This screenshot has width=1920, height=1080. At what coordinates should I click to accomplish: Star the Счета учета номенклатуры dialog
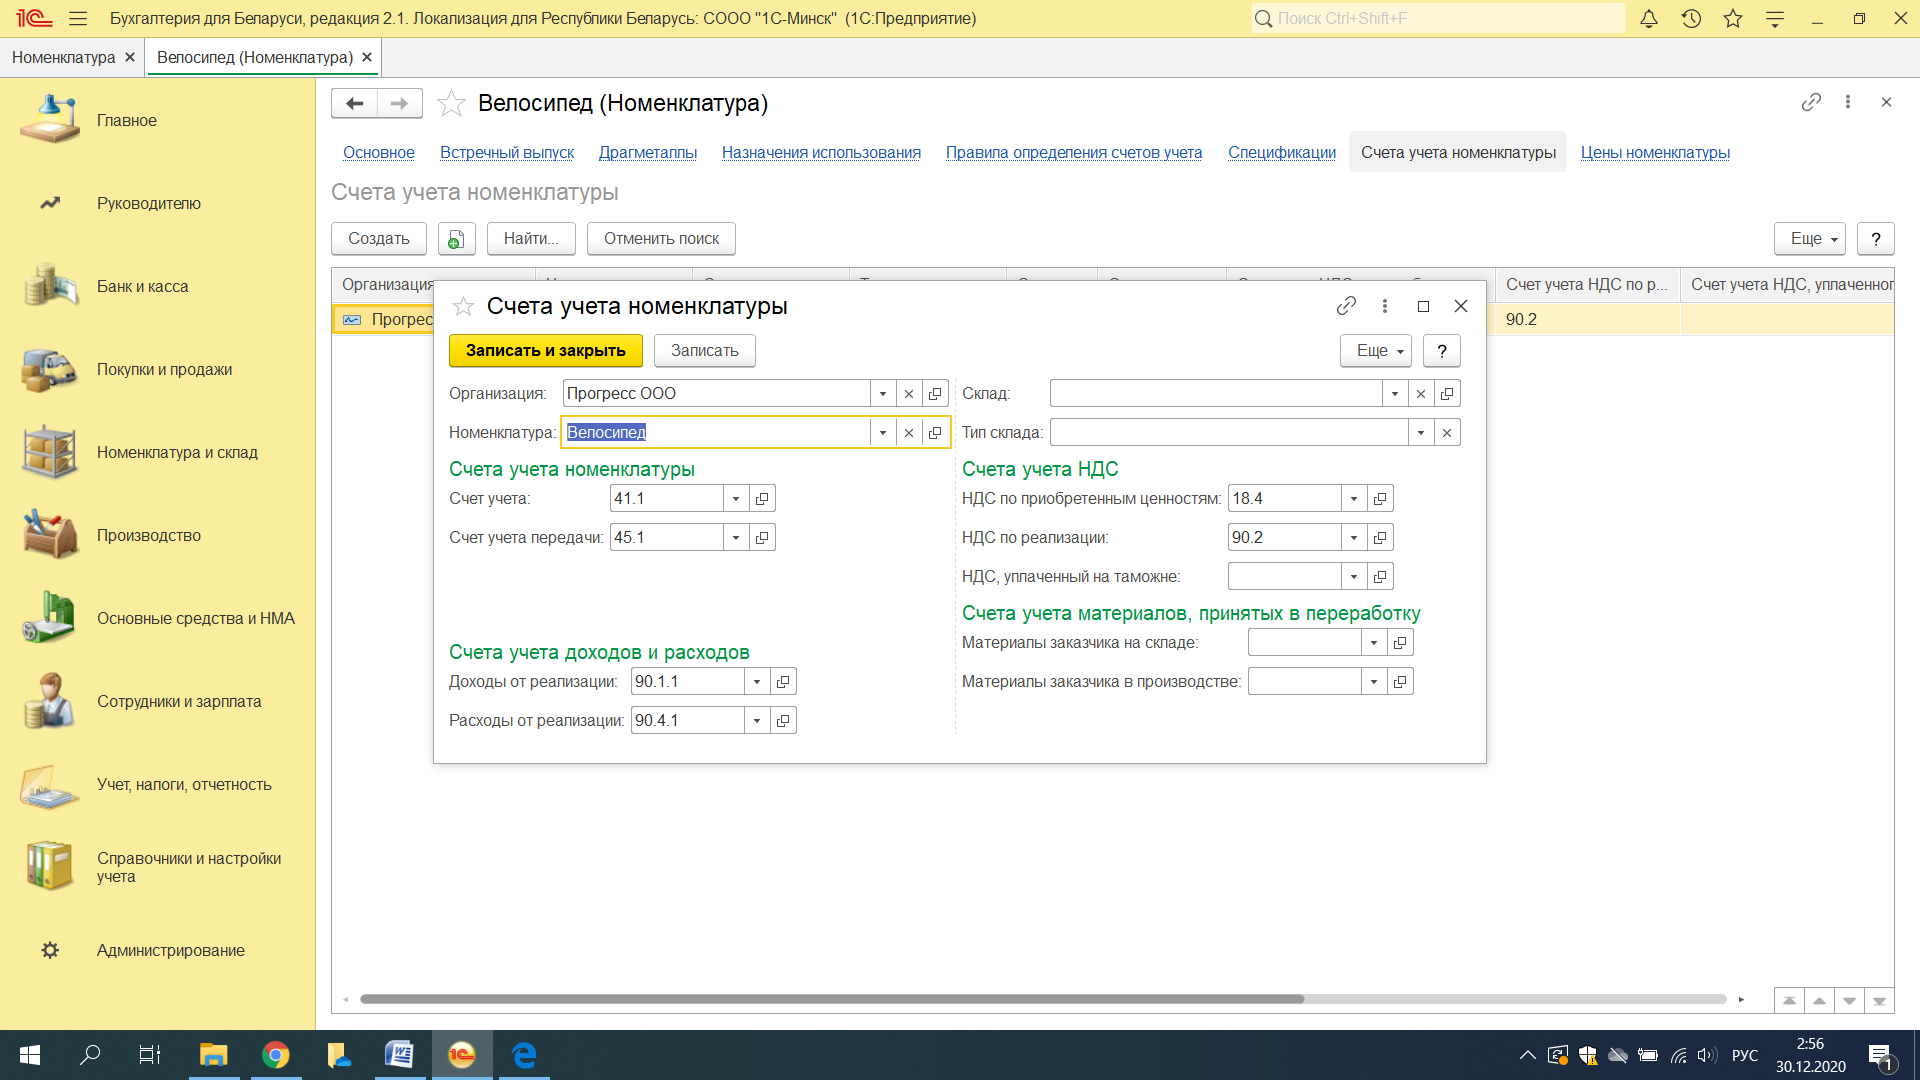coord(463,306)
